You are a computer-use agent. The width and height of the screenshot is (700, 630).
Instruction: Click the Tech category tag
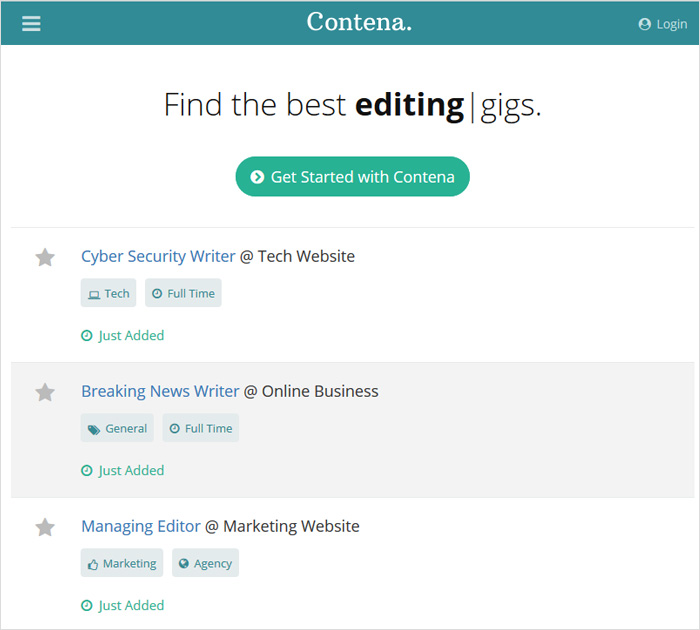[x=108, y=293]
